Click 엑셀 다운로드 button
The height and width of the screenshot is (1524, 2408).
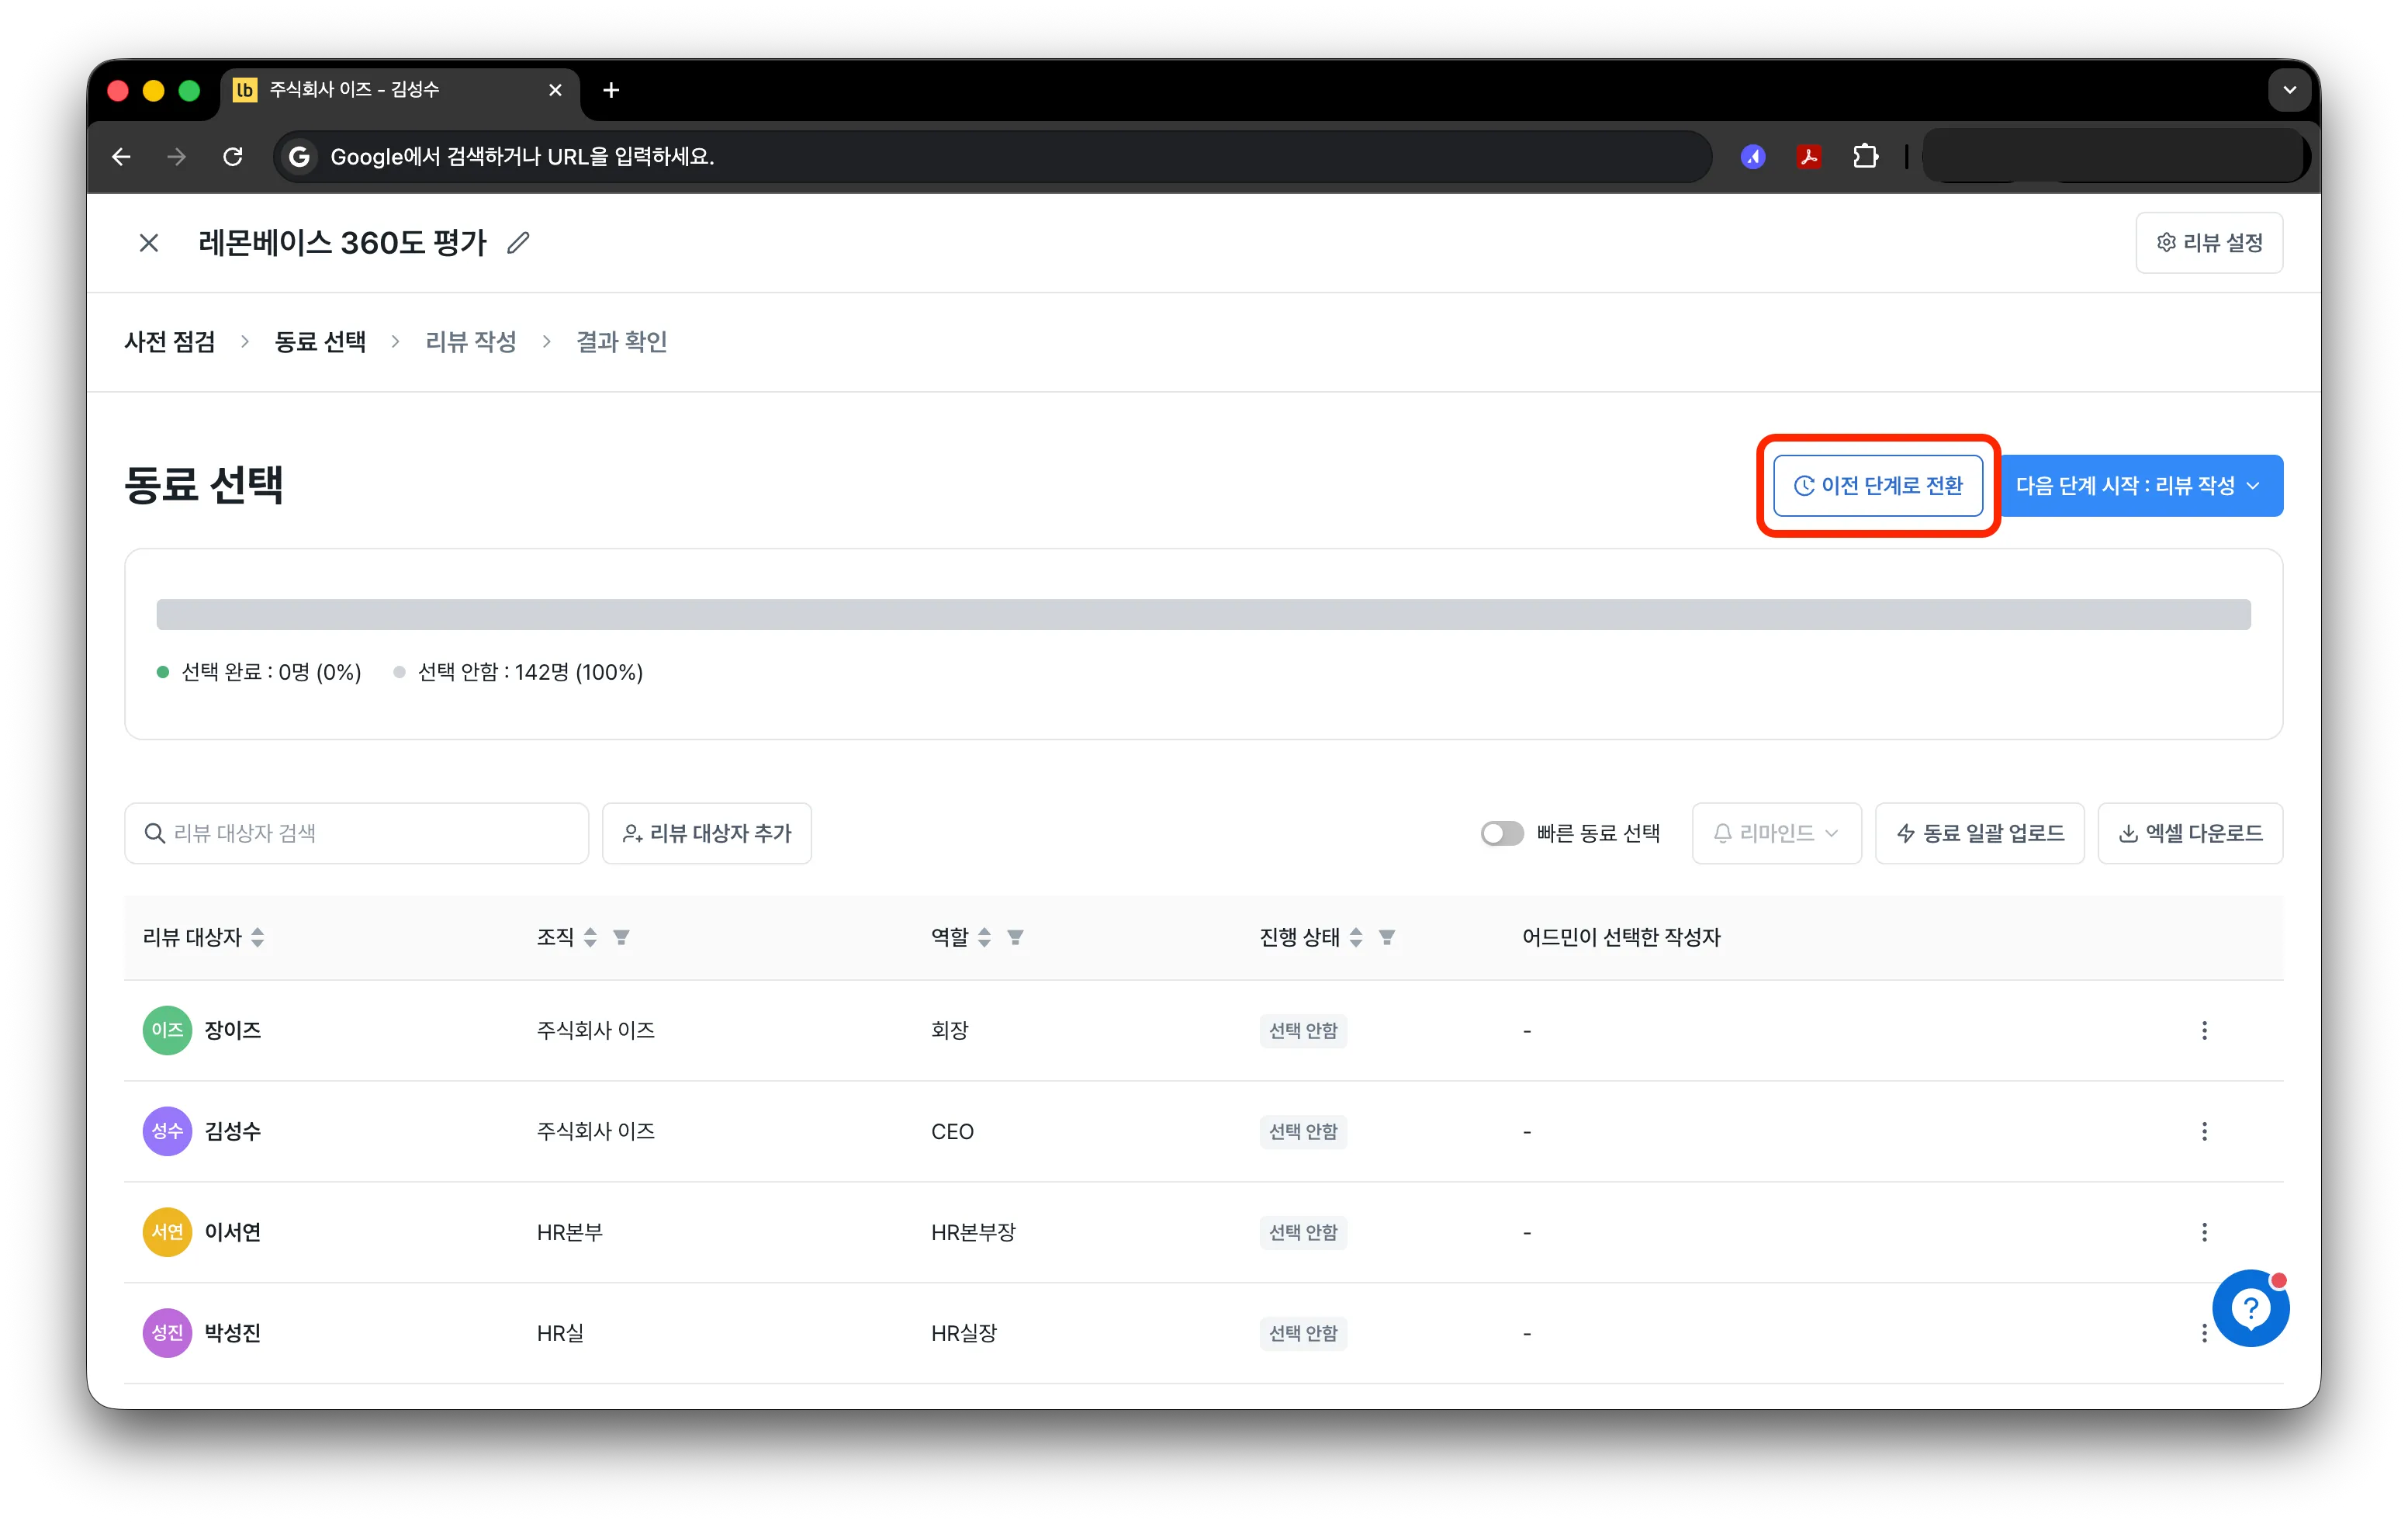(2191, 834)
